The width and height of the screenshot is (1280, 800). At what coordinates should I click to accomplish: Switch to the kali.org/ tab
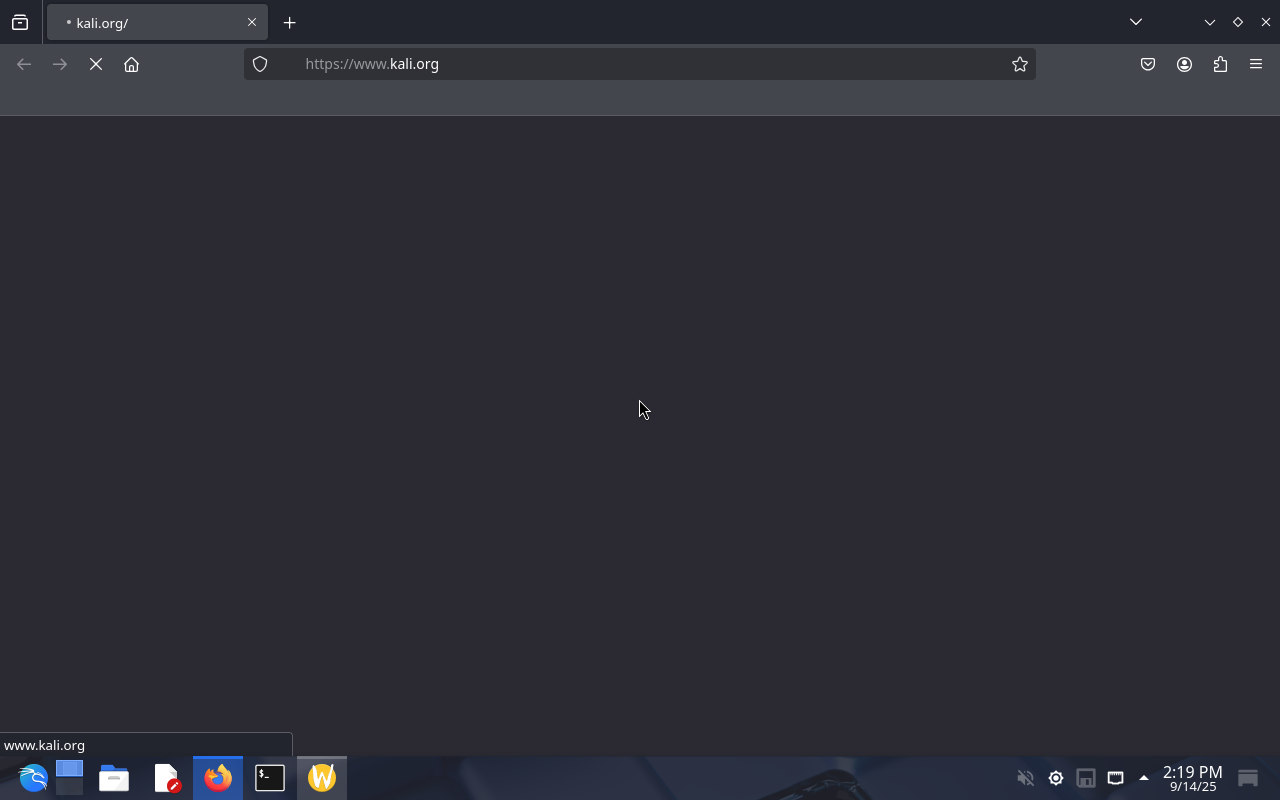(157, 22)
